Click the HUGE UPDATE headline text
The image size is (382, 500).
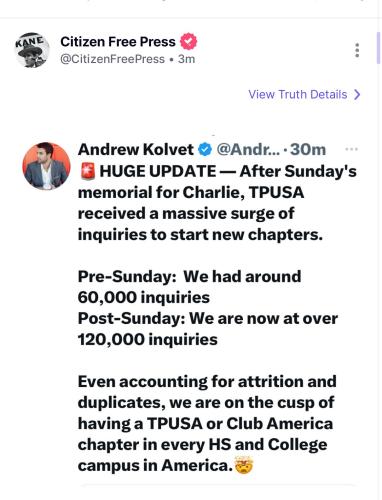pos(158,171)
